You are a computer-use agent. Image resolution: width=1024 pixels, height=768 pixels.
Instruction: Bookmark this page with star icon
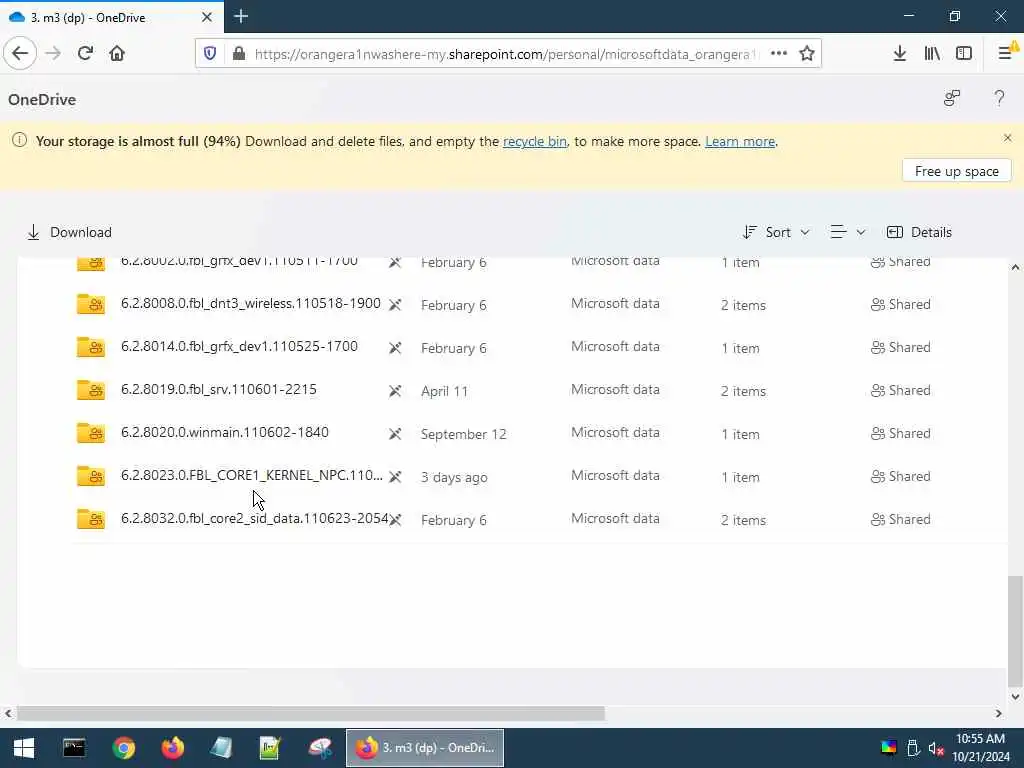pyautogui.click(x=807, y=54)
